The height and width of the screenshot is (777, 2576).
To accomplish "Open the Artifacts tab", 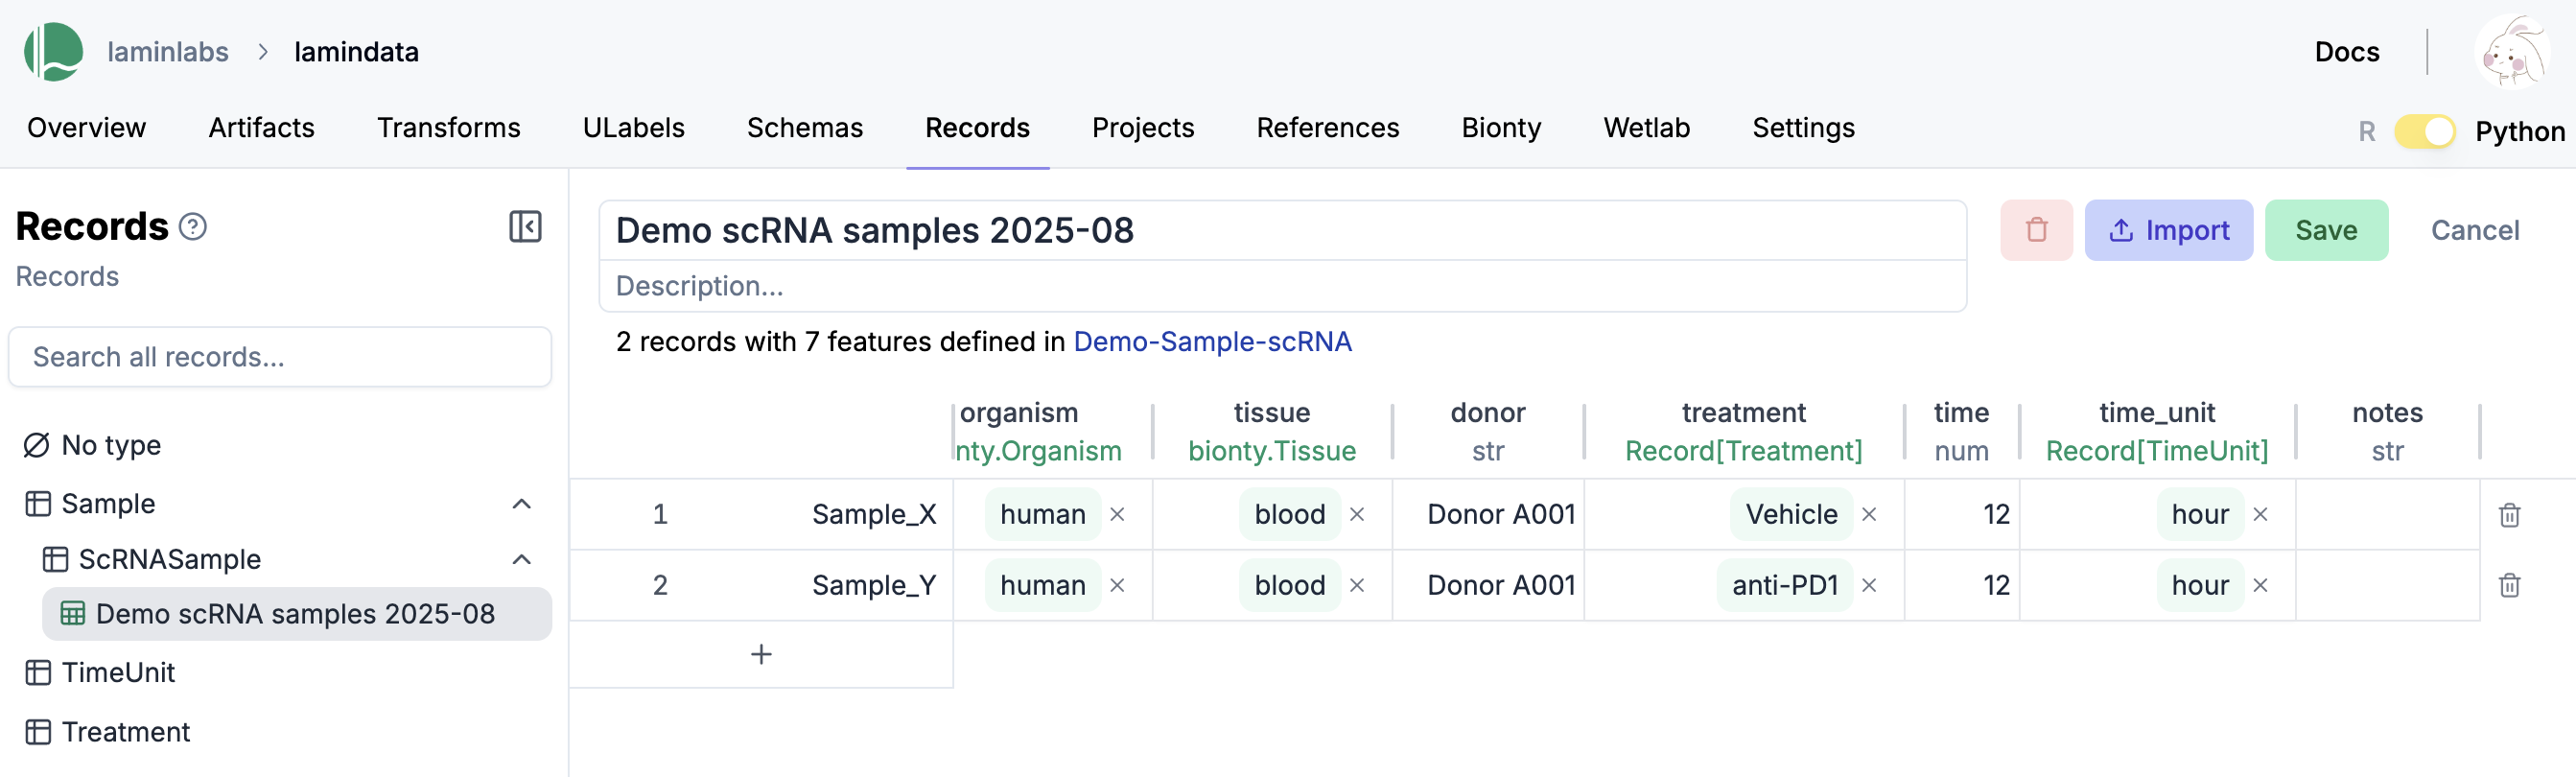I will (x=261, y=128).
